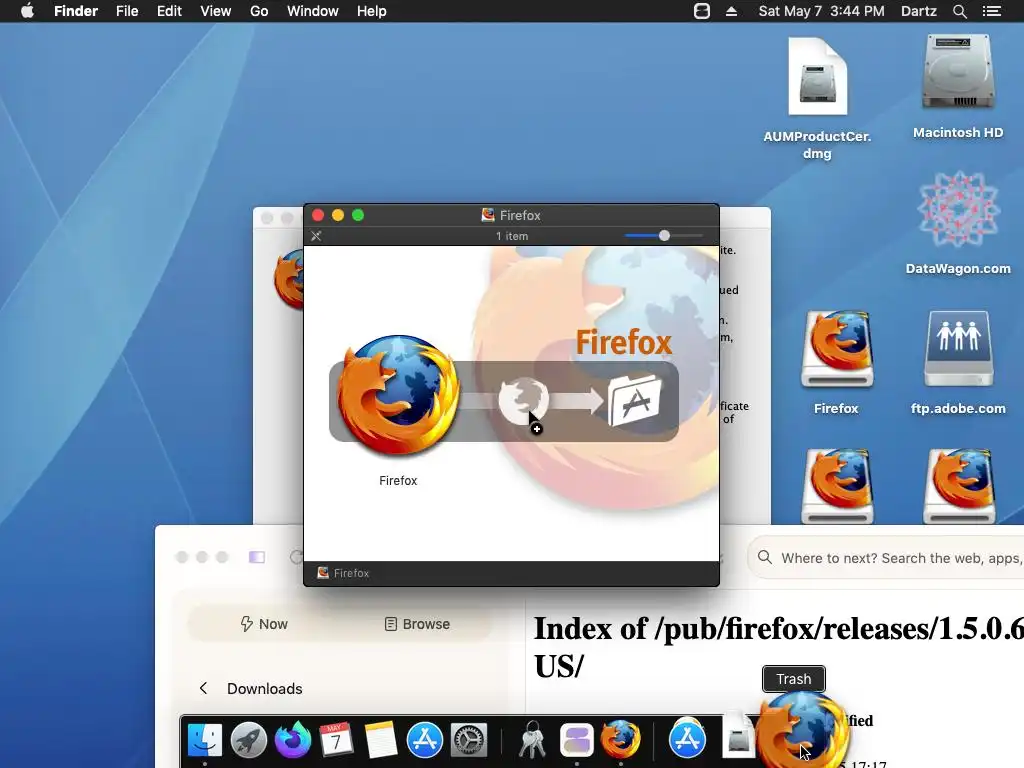Click the 'Index of /pub/firefox/releases' heading
This screenshot has width=1024, height=768.
tap(778, 647)
